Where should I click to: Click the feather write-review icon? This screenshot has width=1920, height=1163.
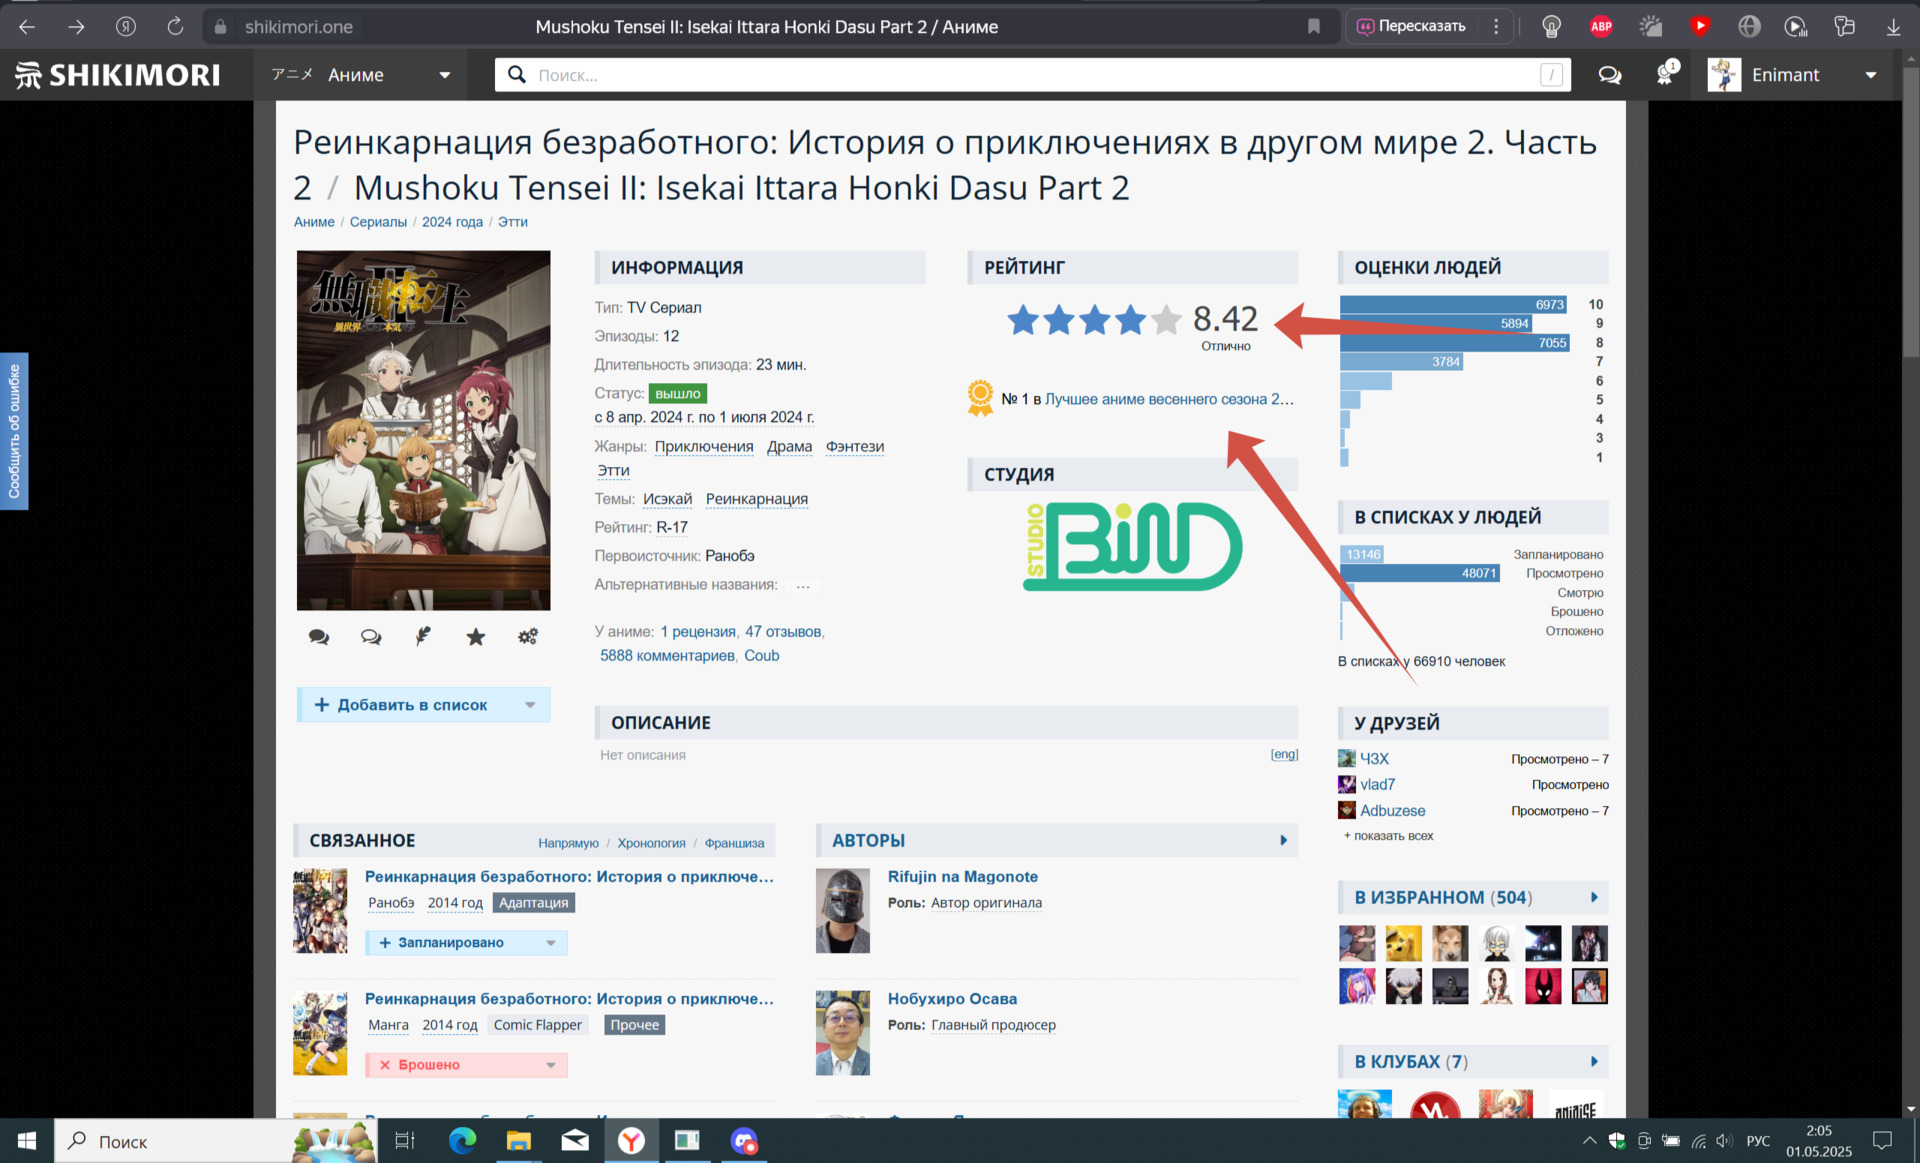pyautogui.click(x=423, y=636)
